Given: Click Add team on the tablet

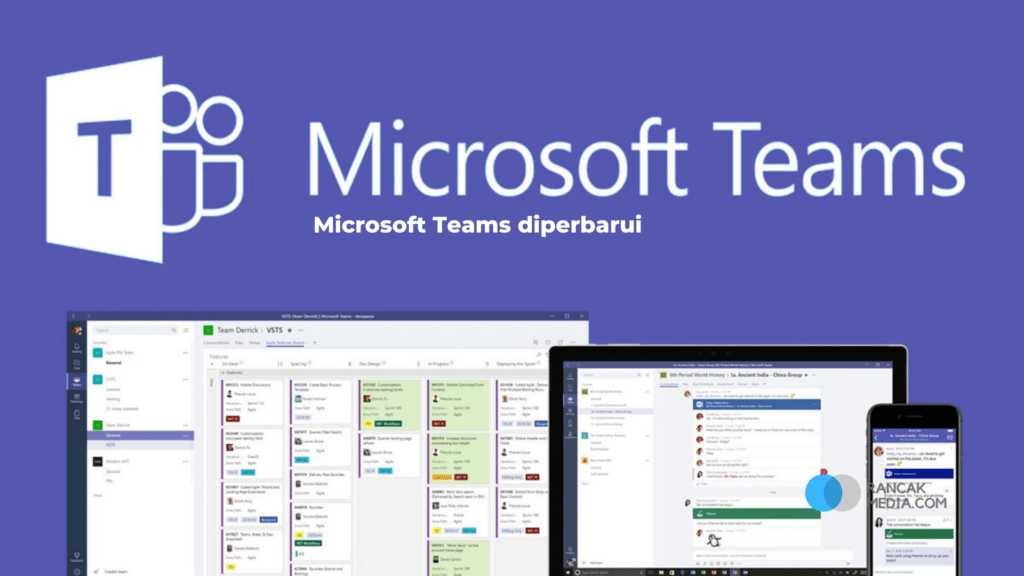Looking at the screenshot, I should pos(592,562).
